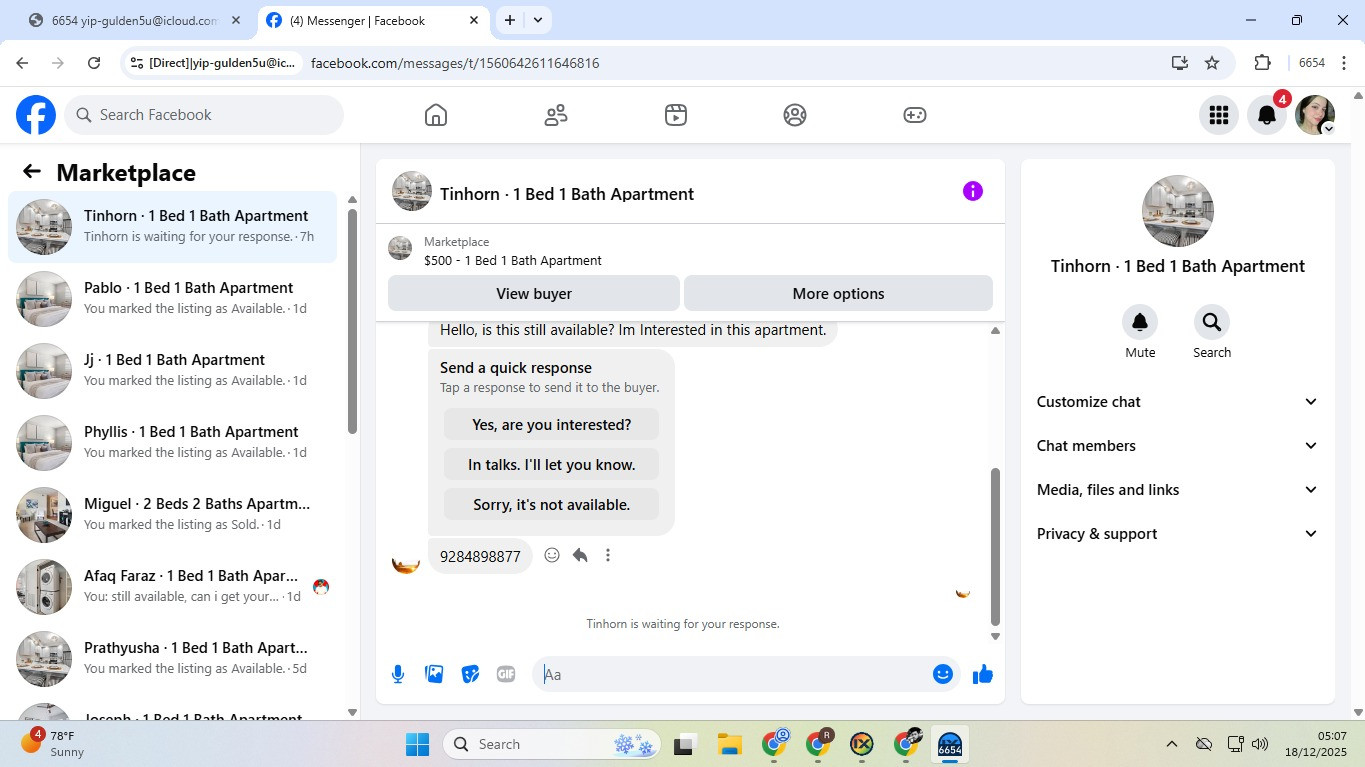Send a thumbs-up like
The width and height of the screenshot is (1365, 767).
coord(983,674)
